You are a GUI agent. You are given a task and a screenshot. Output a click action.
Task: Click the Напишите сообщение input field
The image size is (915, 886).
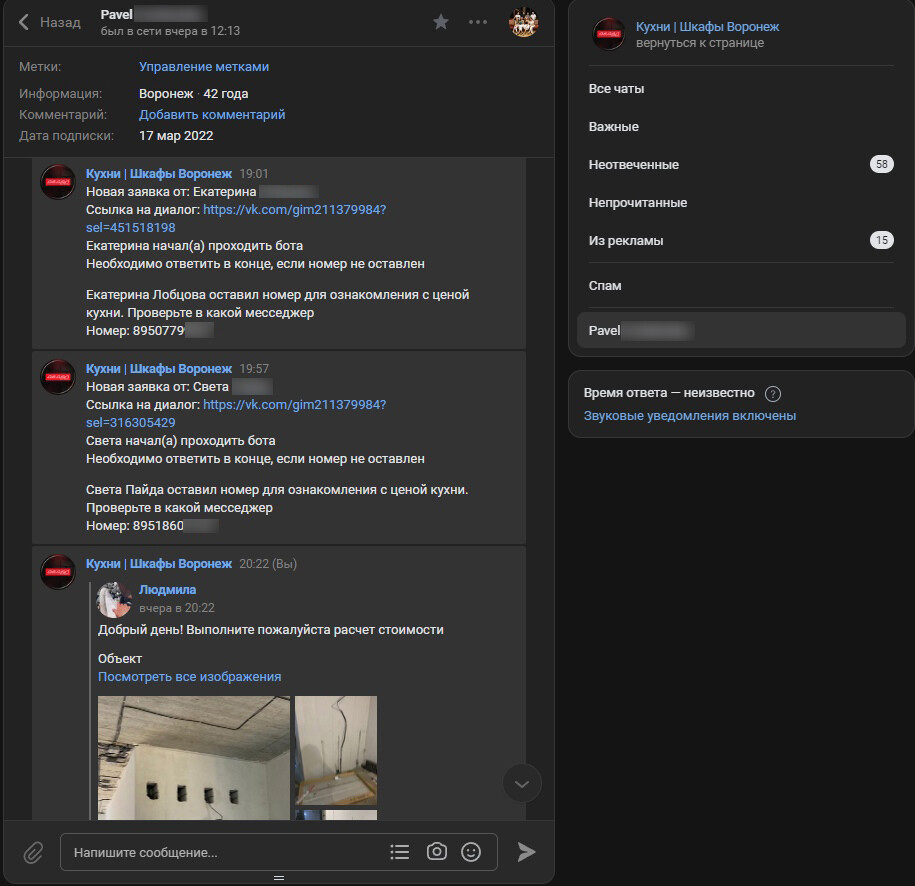point(225,852)
